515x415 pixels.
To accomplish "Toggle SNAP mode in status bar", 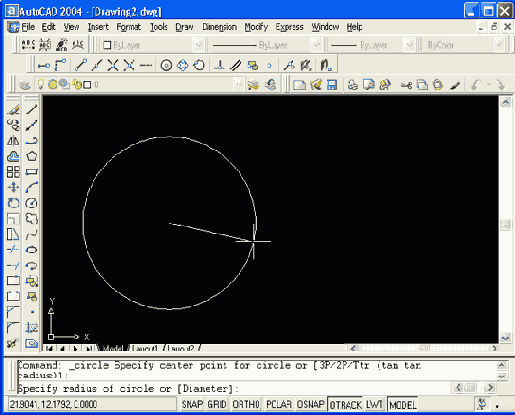I will click(x=192, y=404).
